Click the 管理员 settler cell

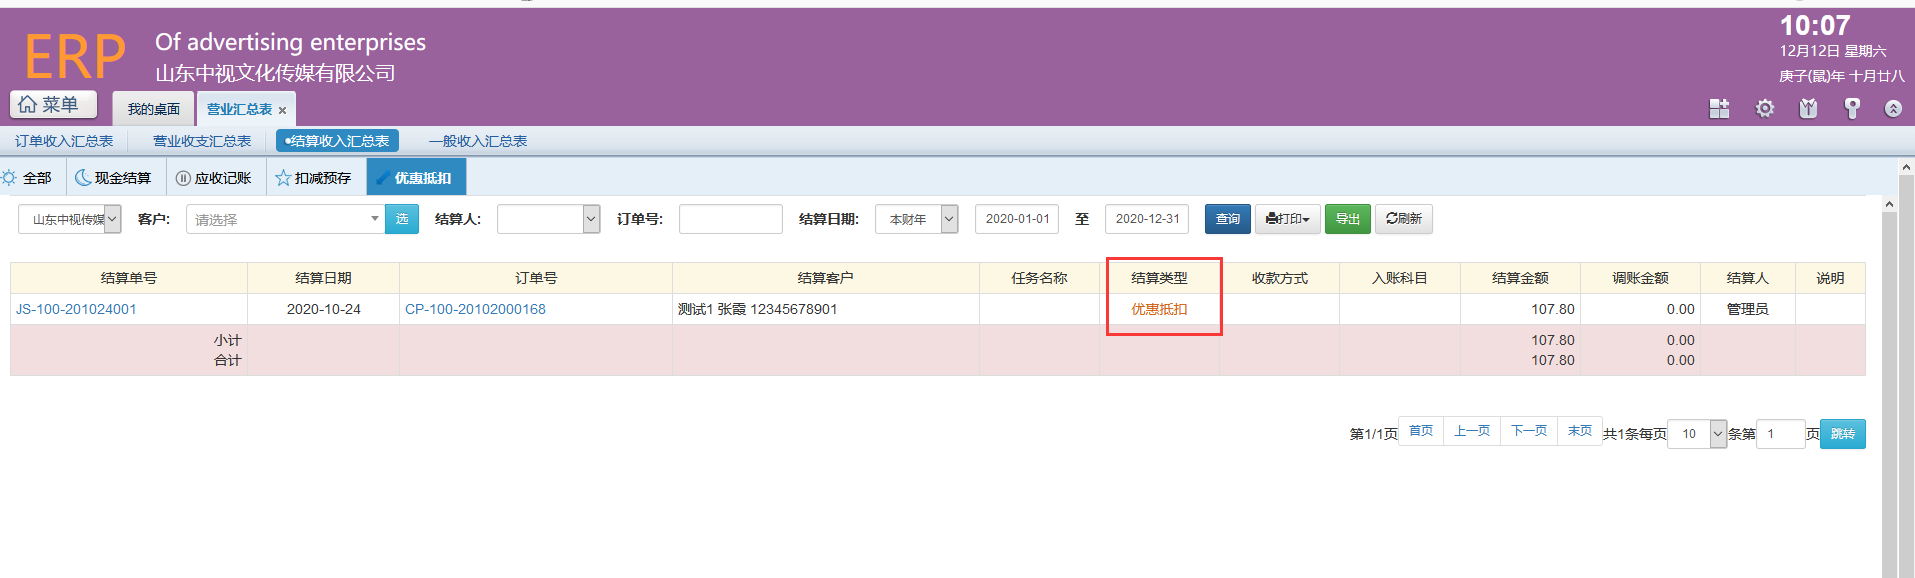coord(1748,309)
